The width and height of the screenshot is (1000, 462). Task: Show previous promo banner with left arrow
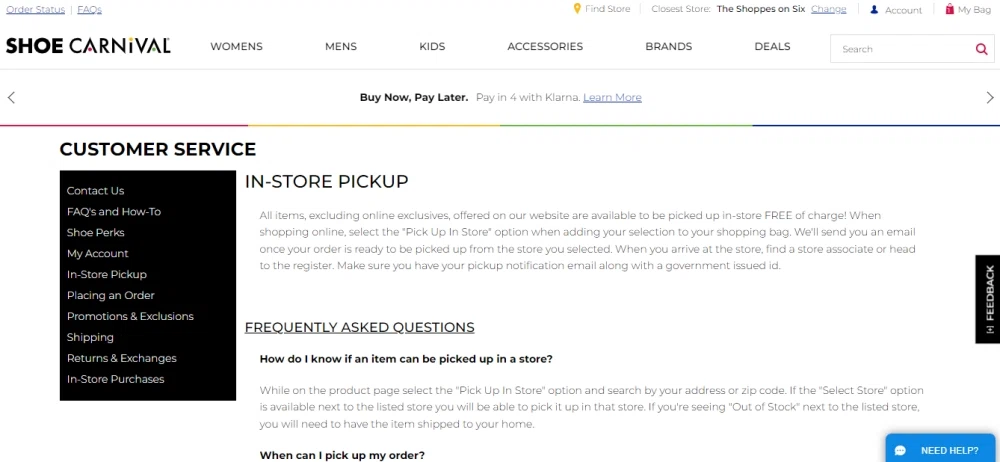point(11,97)
